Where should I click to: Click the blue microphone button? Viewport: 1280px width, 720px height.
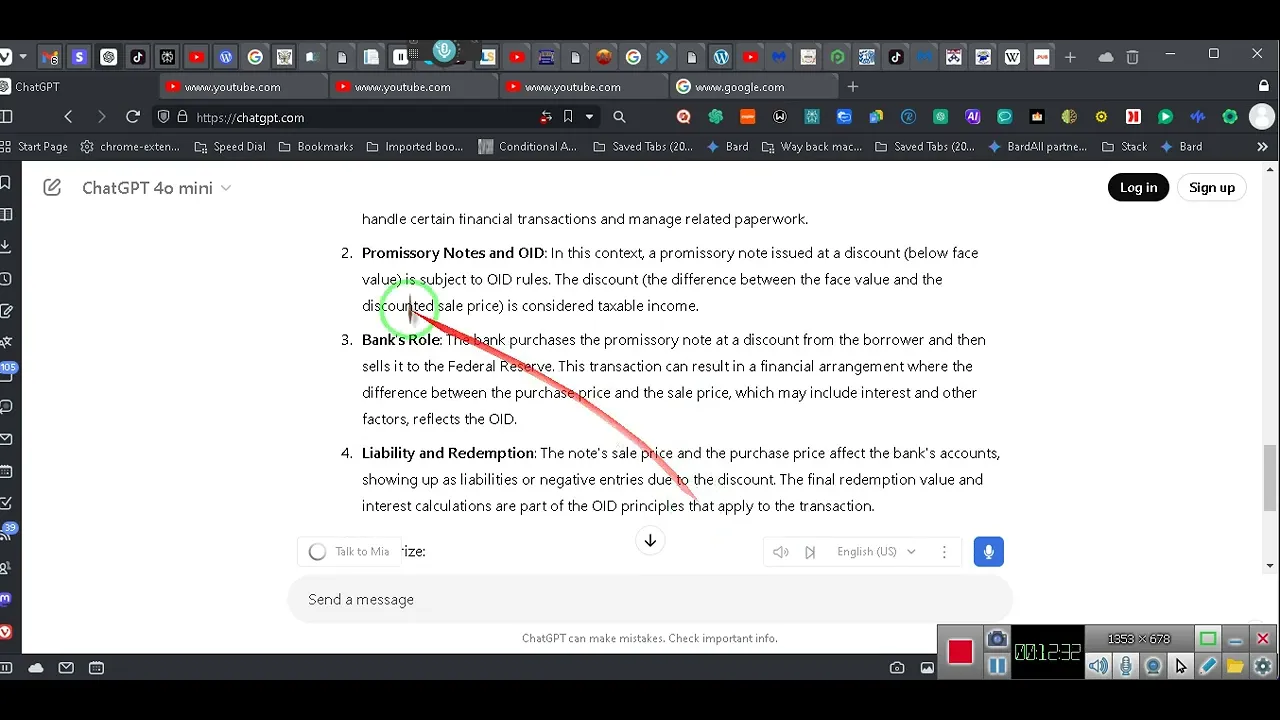point(988,551)
